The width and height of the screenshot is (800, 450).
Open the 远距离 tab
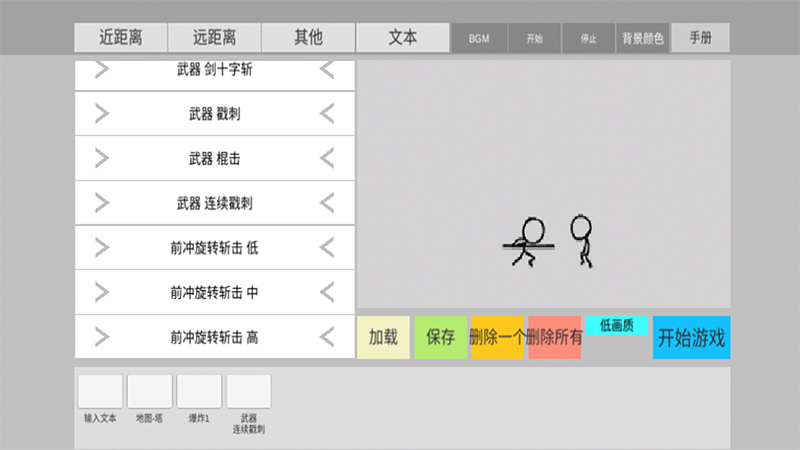215,38
